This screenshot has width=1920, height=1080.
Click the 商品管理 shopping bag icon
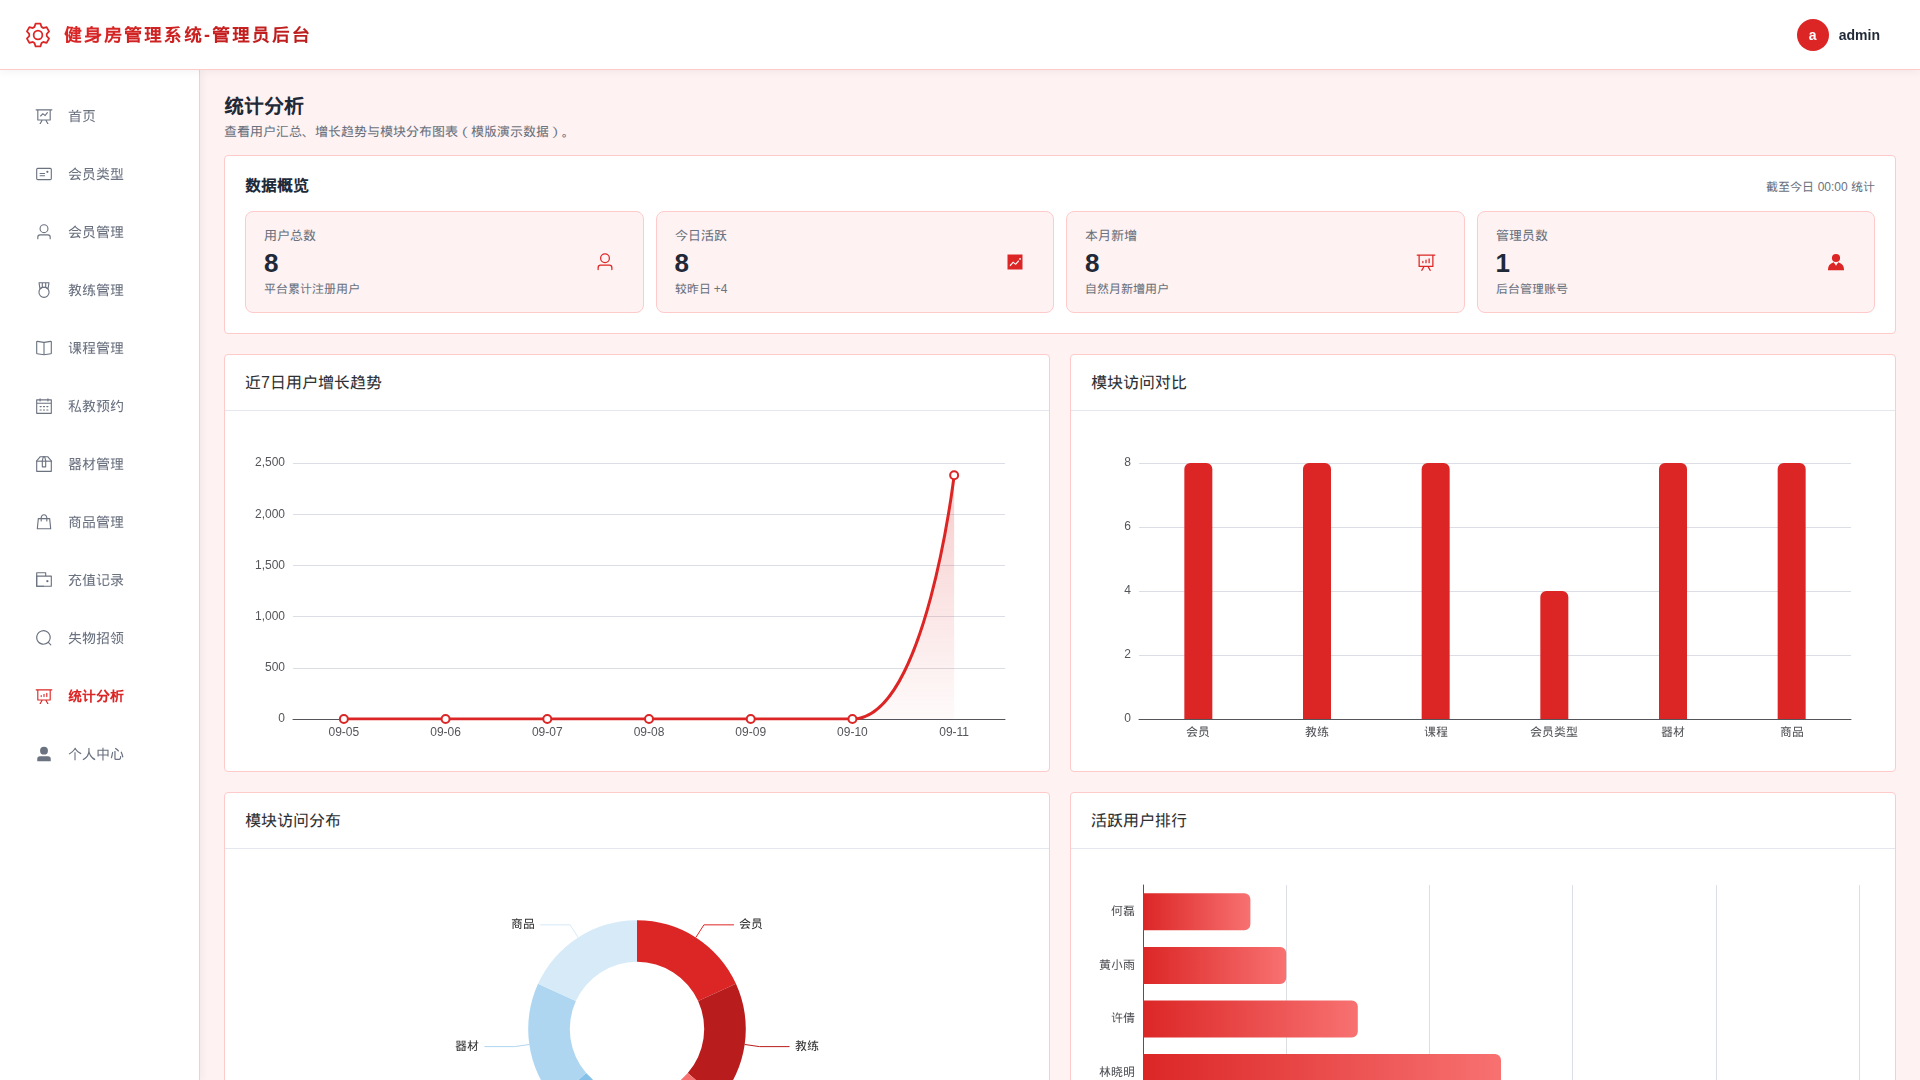(x=44, y=522)
